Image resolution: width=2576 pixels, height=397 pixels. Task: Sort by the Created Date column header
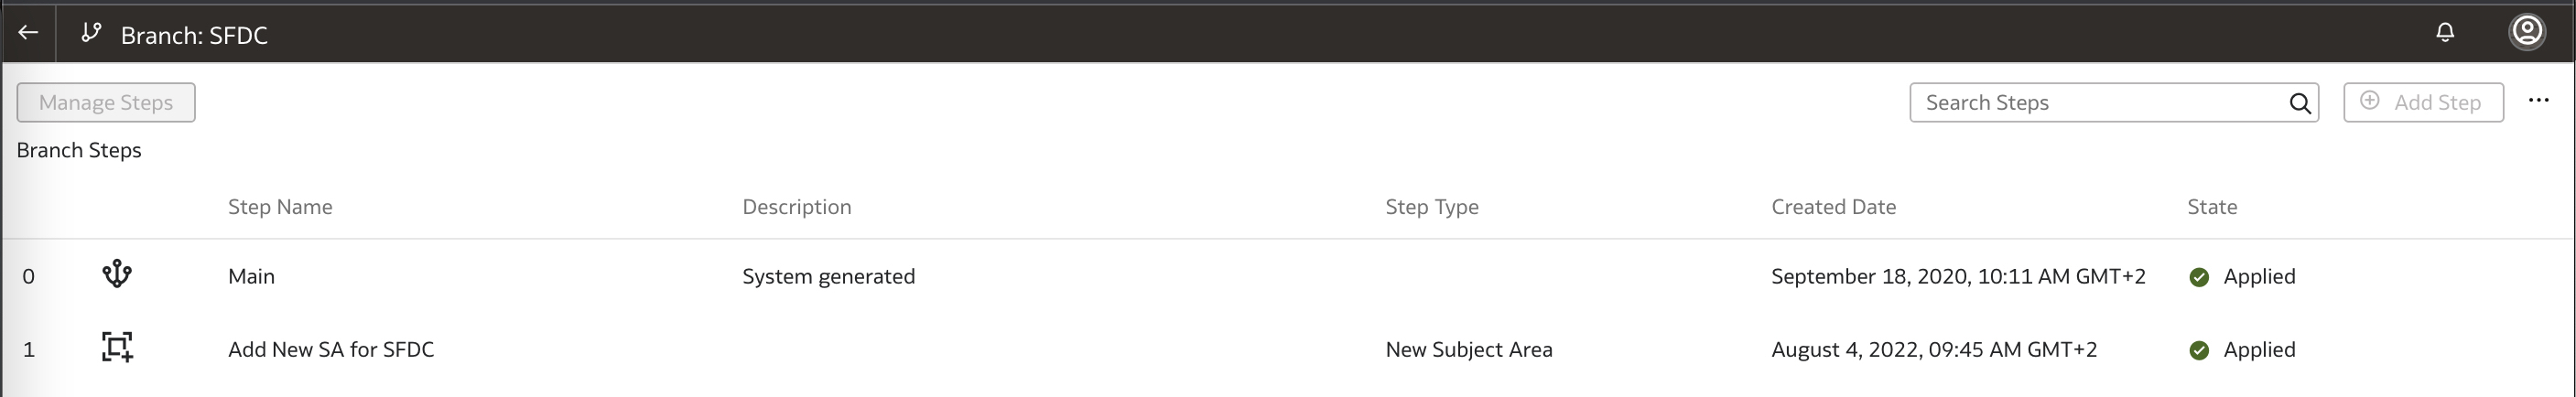click(1833, 207)
